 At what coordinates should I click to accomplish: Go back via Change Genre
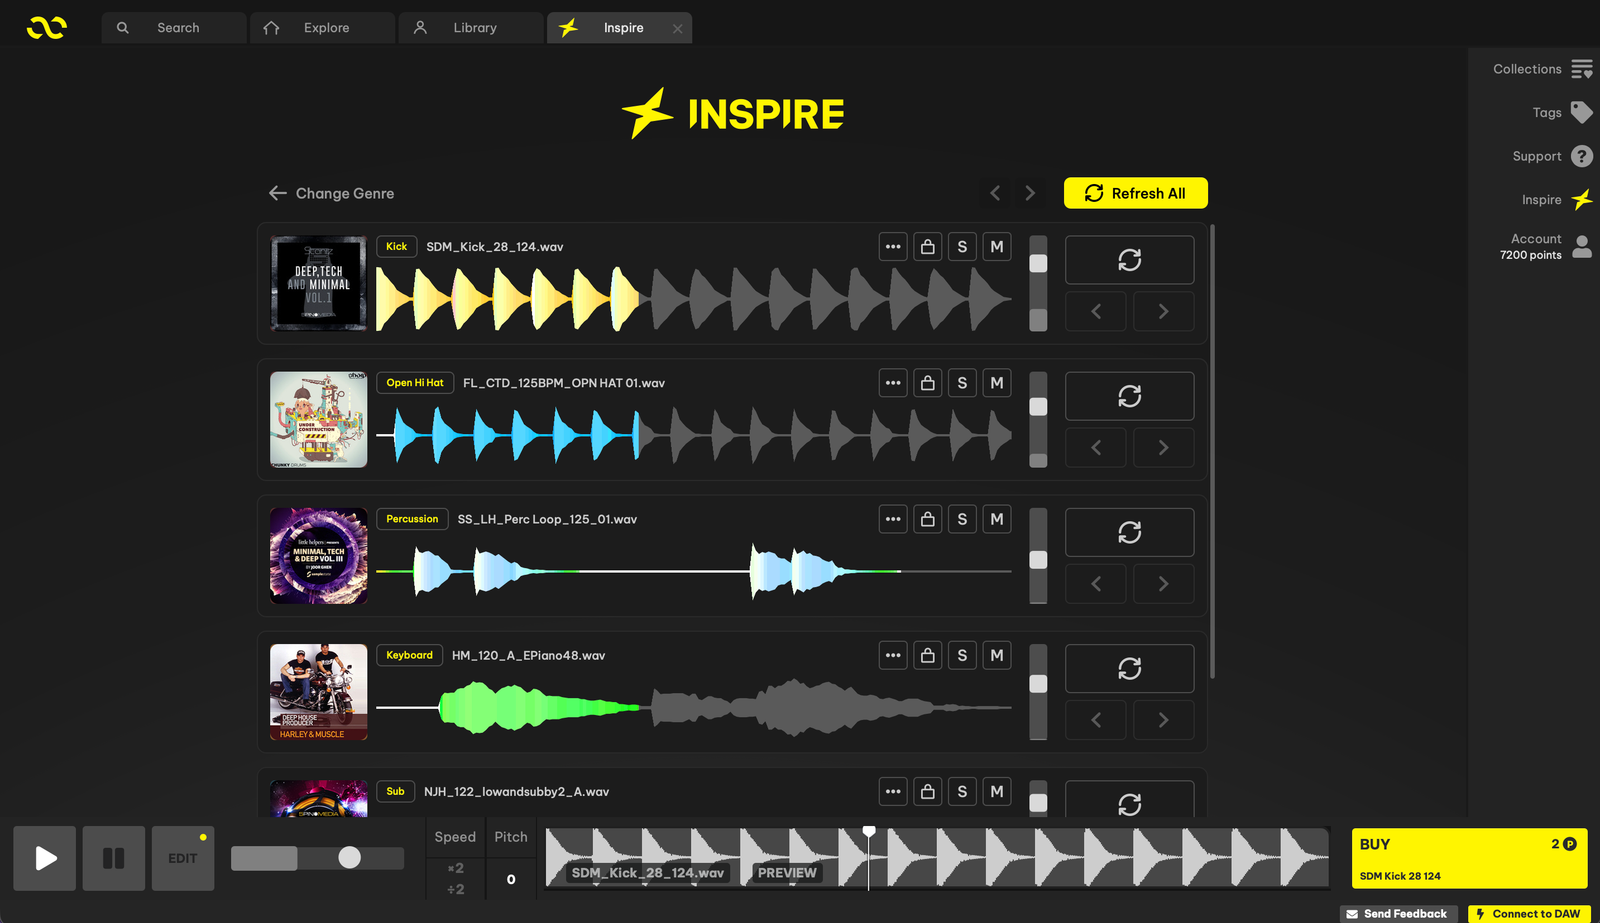331,193
